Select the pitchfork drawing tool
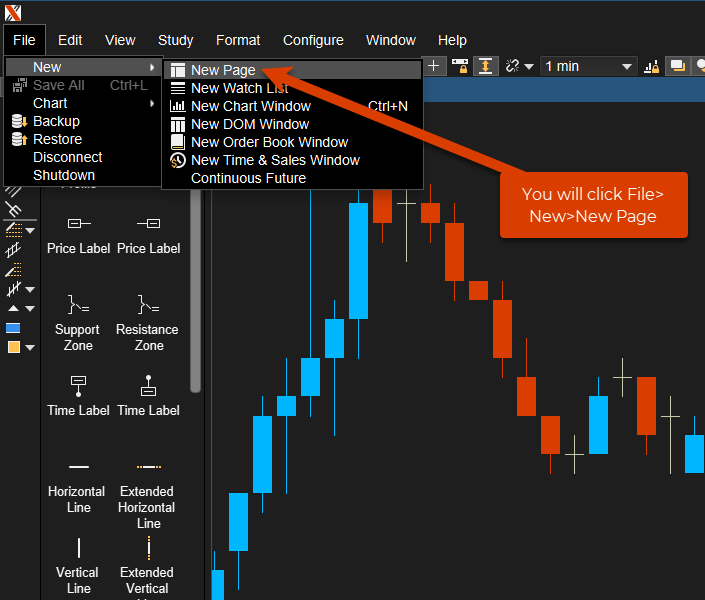Screen dimensions: 705x600 13,210
